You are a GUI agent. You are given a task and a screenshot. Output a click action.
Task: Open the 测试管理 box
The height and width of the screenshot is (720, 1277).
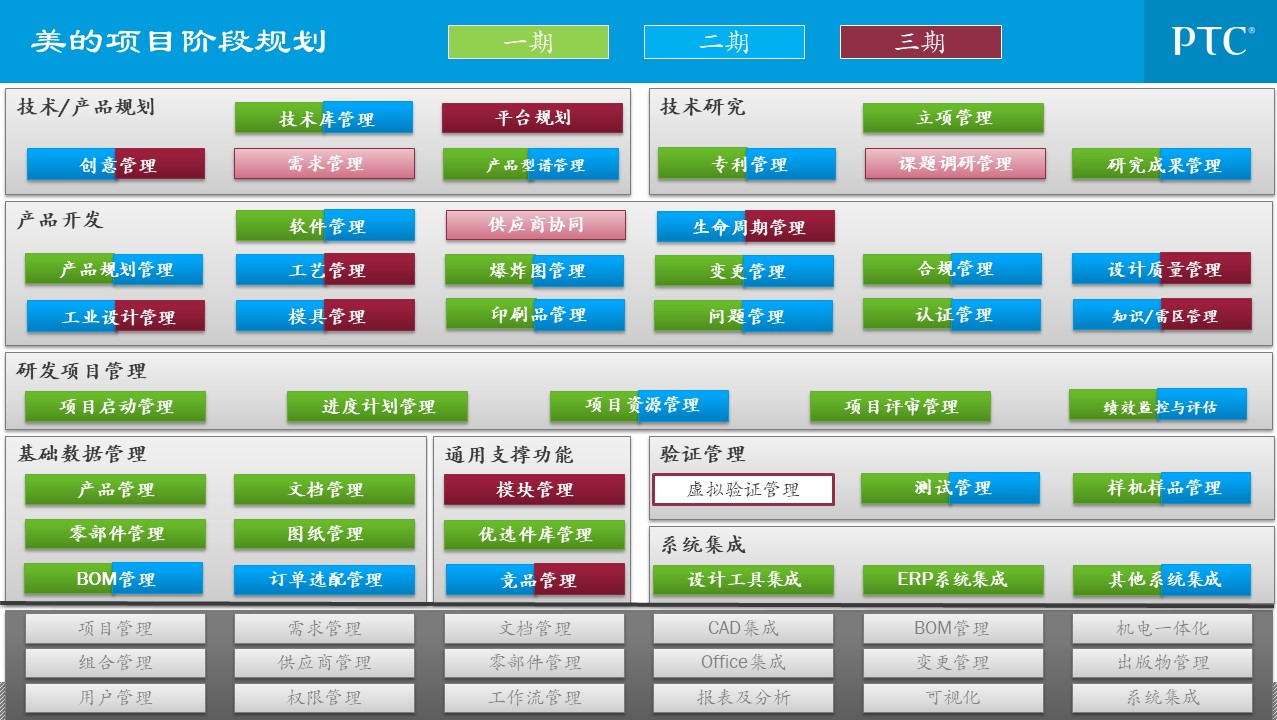coord(950,488)
